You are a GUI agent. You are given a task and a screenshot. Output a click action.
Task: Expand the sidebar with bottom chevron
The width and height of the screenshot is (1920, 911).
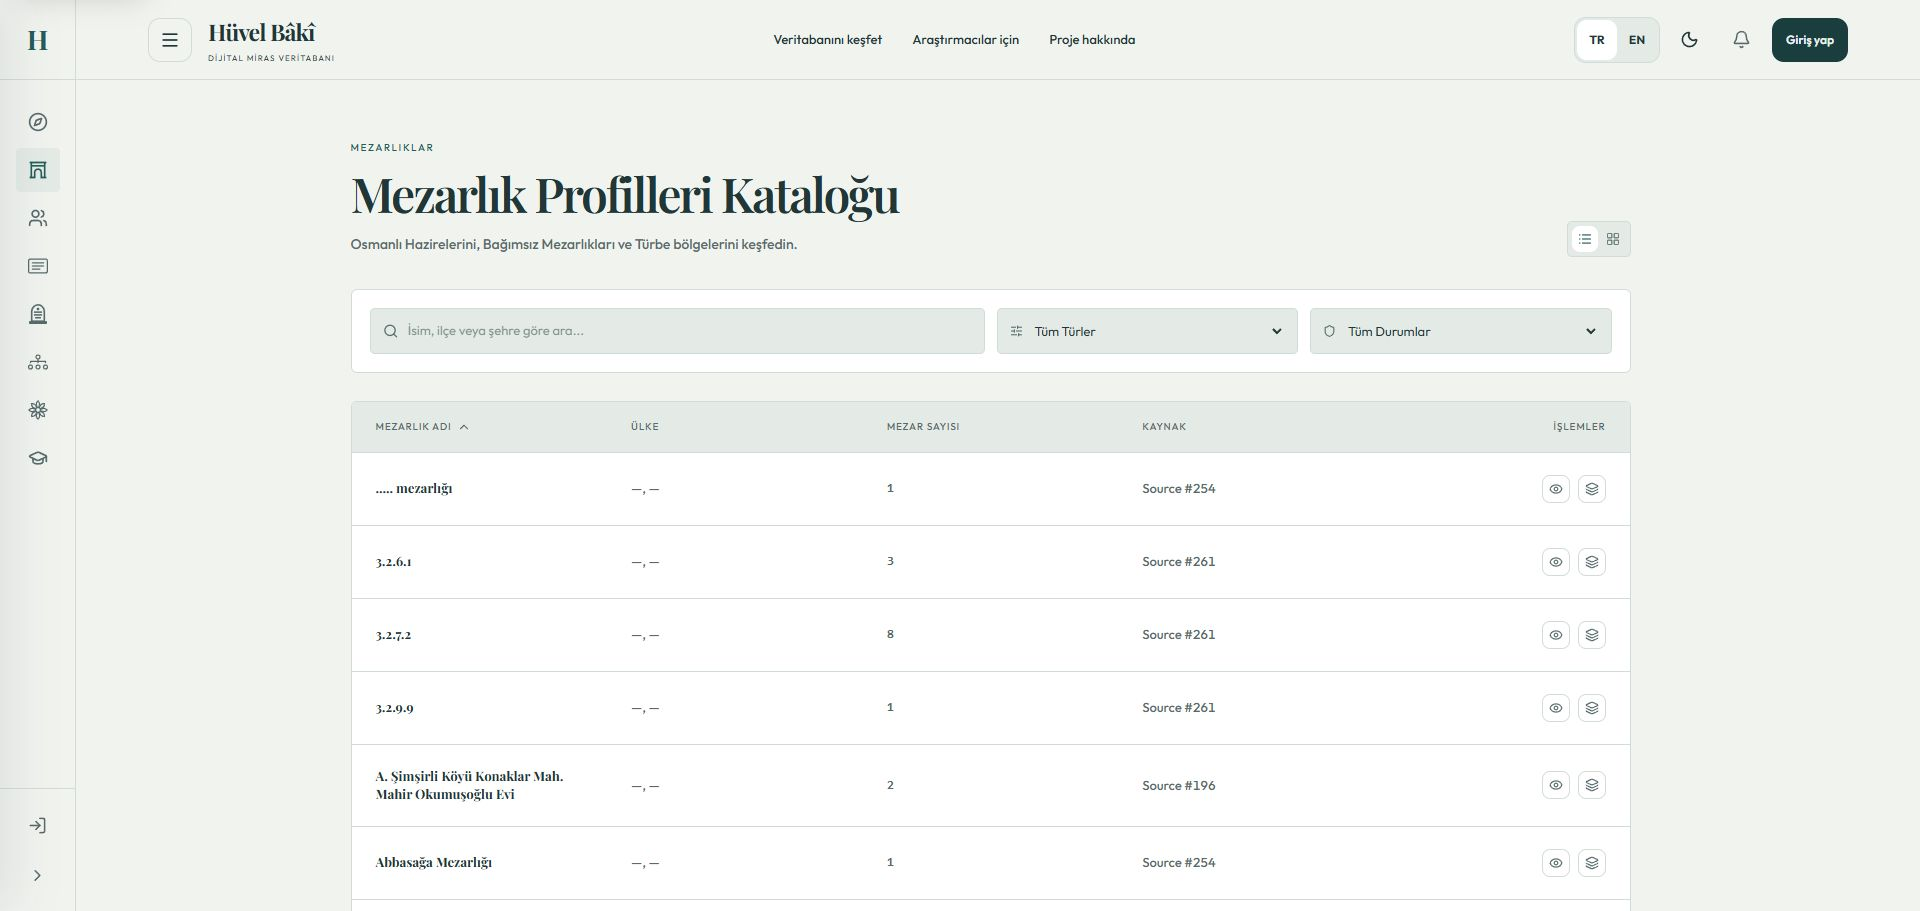click(x=38, y=876)
